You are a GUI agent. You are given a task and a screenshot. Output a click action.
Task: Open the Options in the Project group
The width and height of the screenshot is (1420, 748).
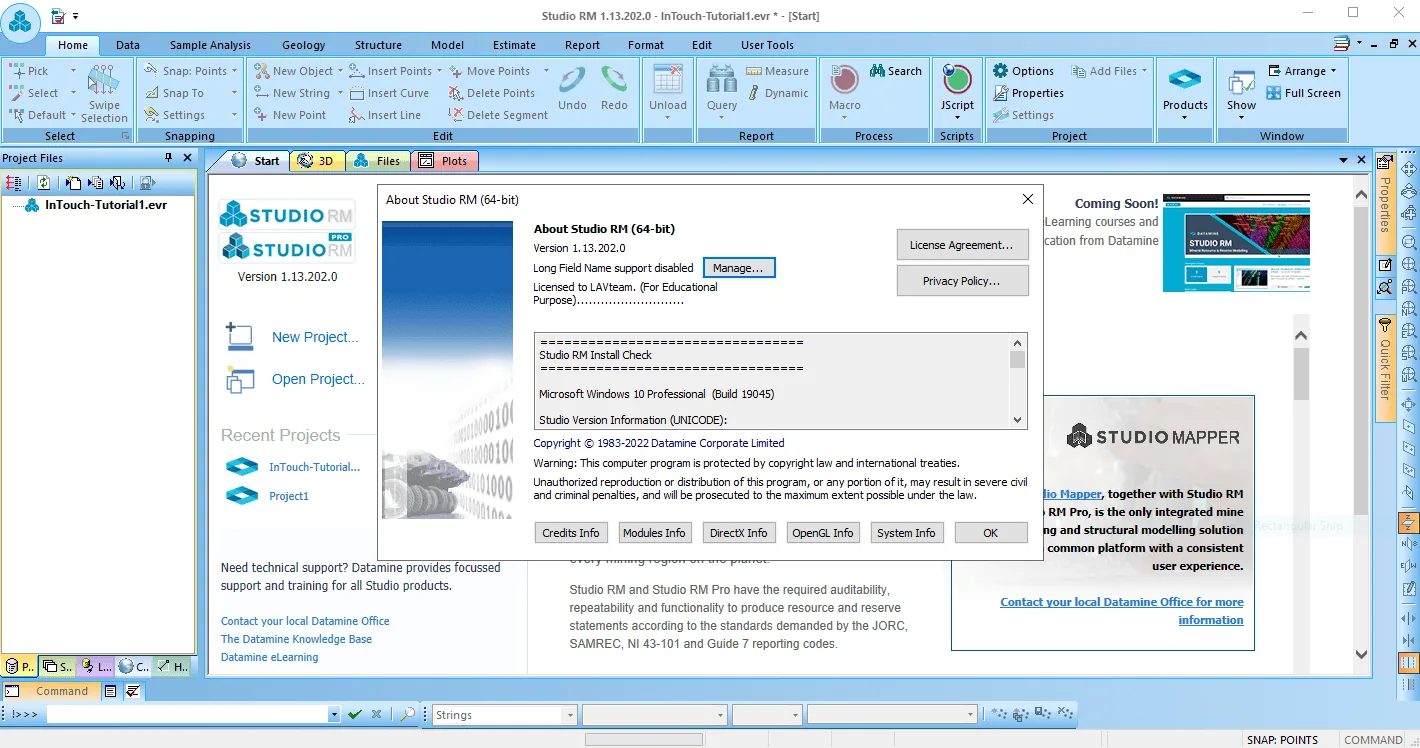coord(1023,71)
